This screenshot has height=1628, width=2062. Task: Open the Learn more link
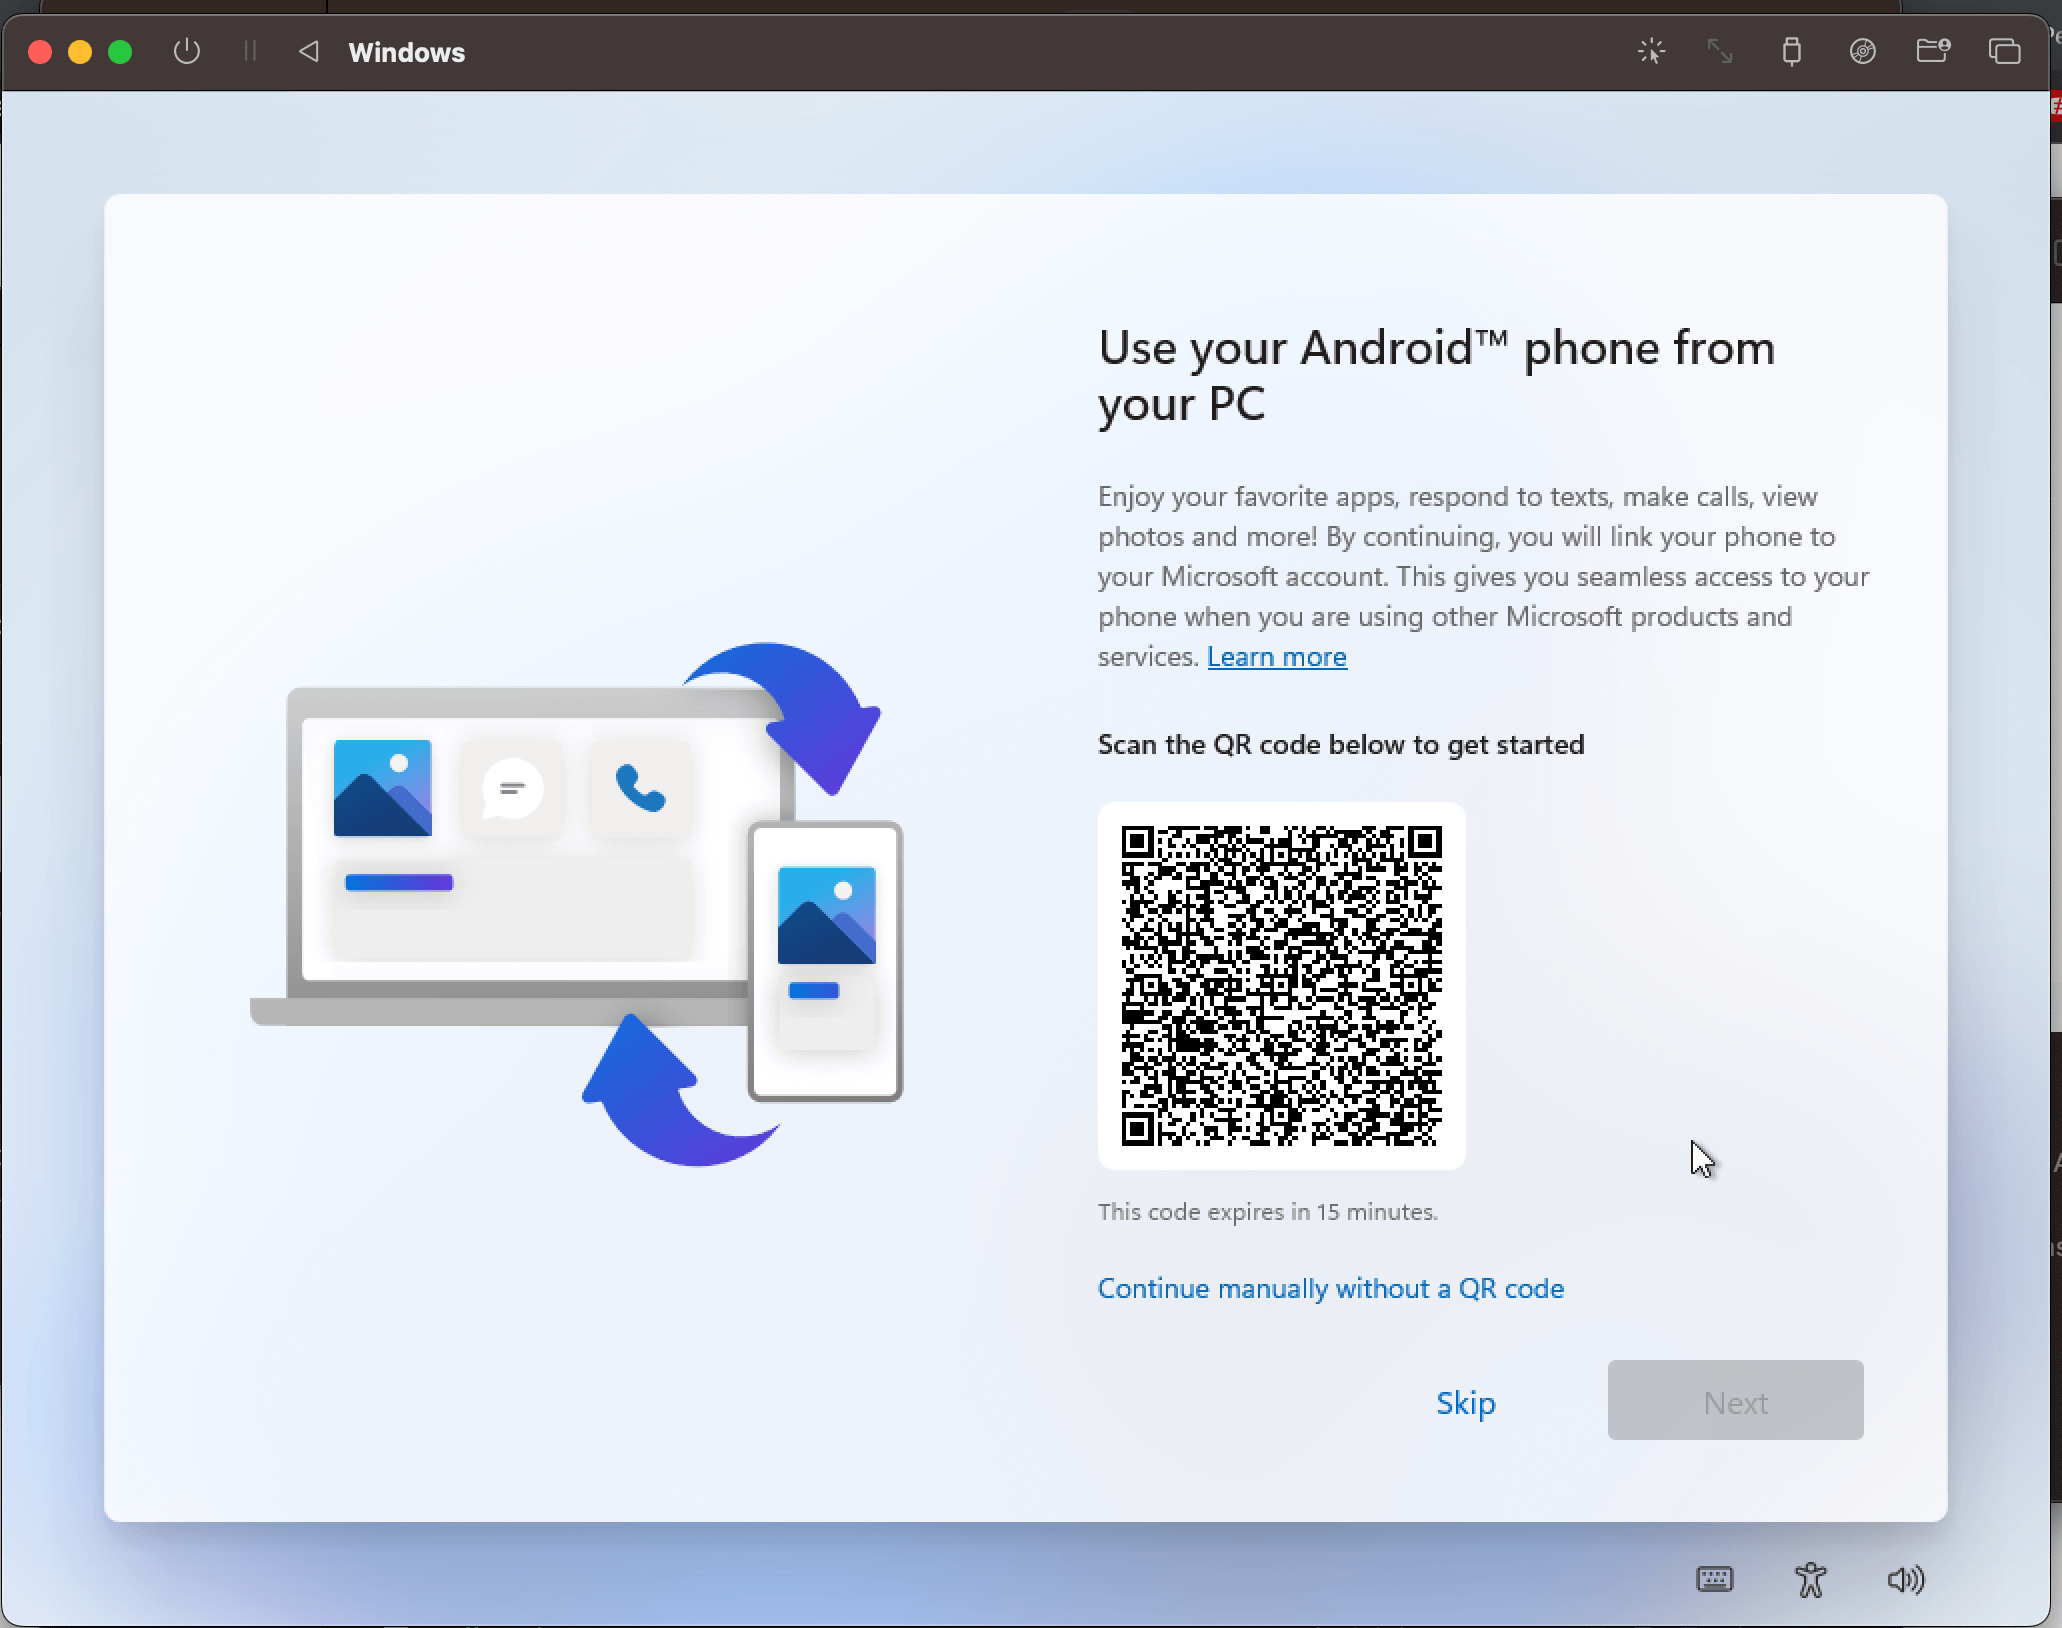[x=1276, y=657]
